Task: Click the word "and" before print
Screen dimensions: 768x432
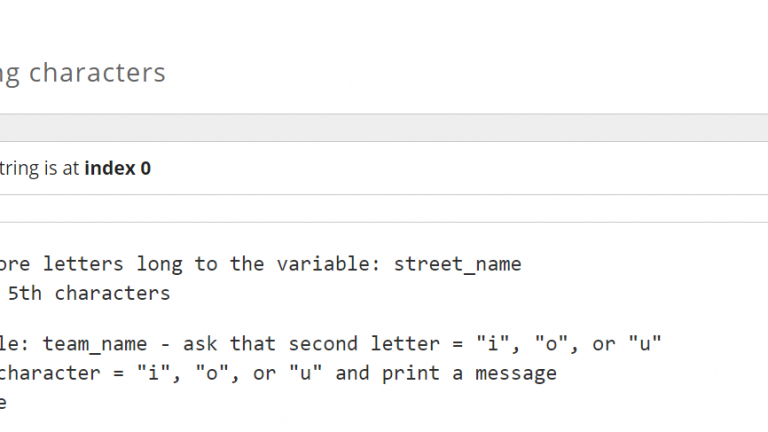Action: click(x=352, y=373)
